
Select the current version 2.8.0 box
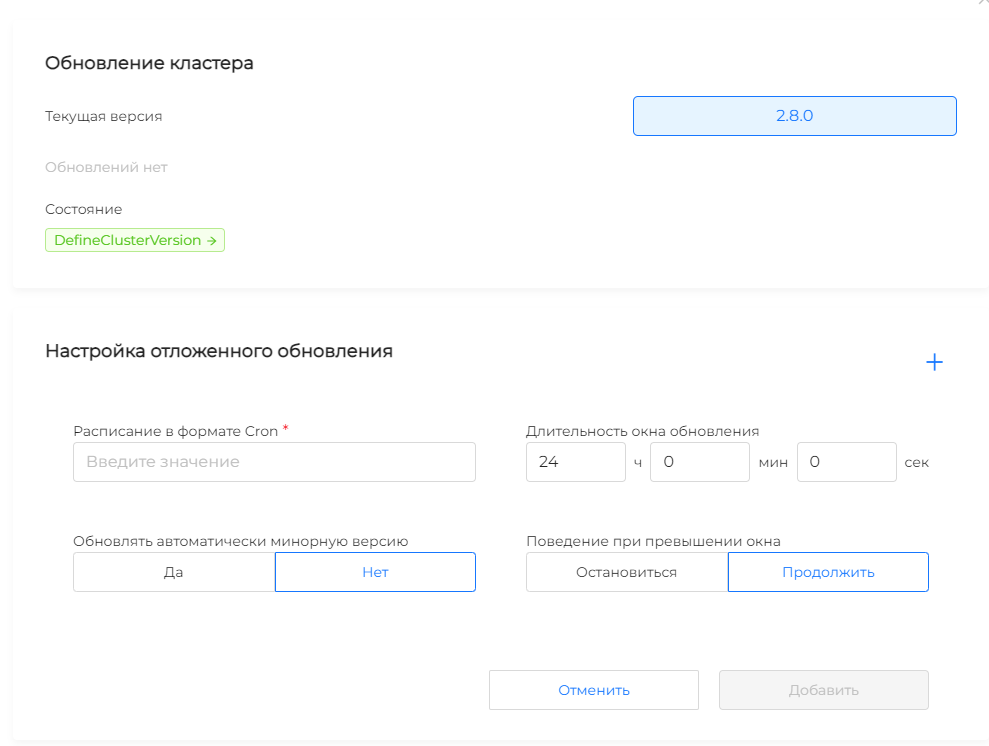(x=794, y=116)
